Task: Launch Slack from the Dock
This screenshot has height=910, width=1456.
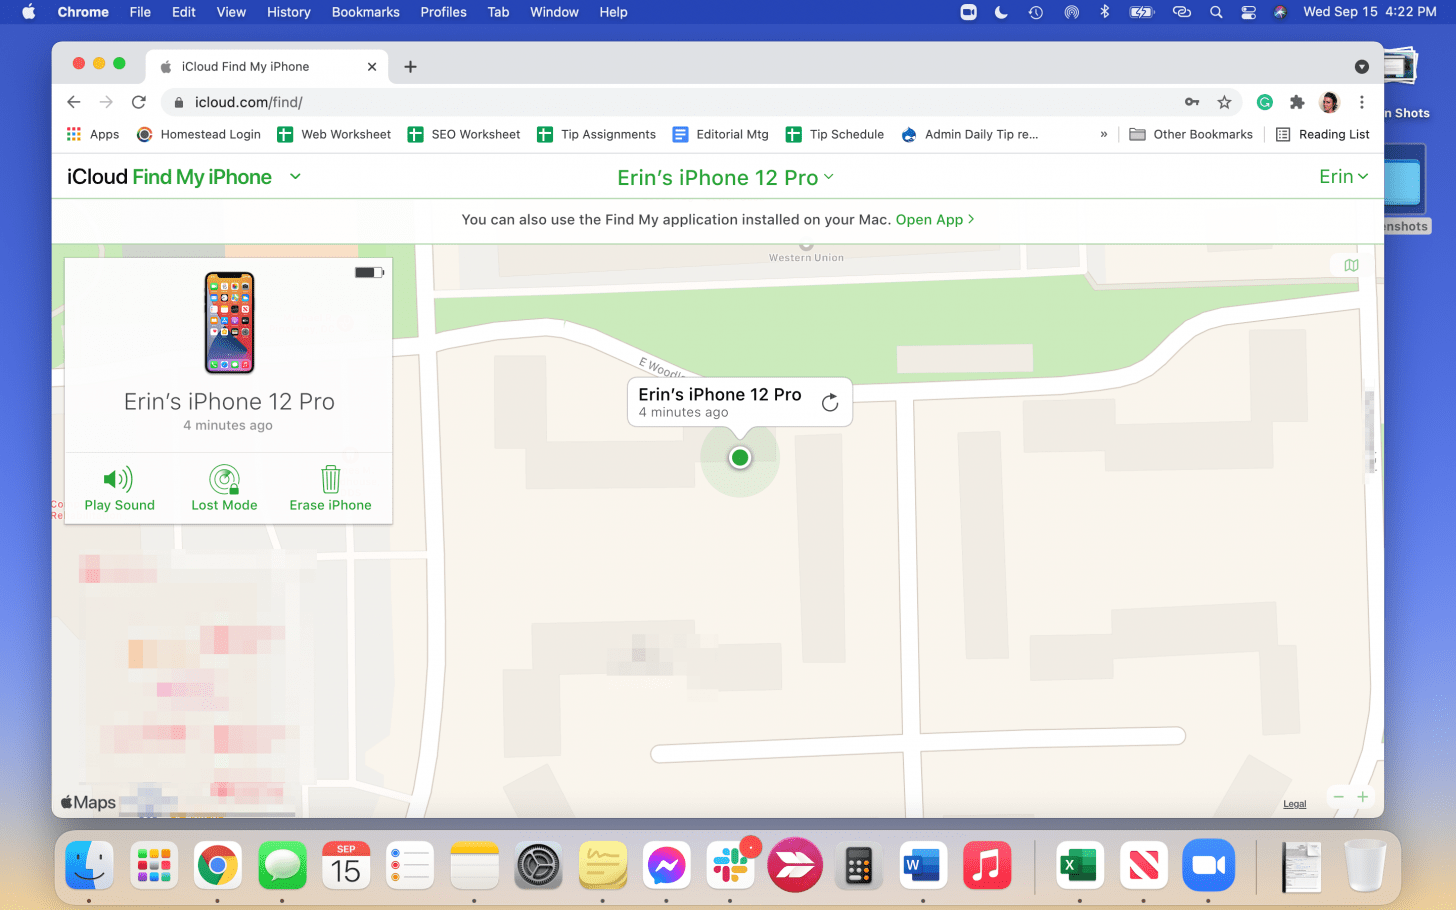Action: [x=731, y=865]
